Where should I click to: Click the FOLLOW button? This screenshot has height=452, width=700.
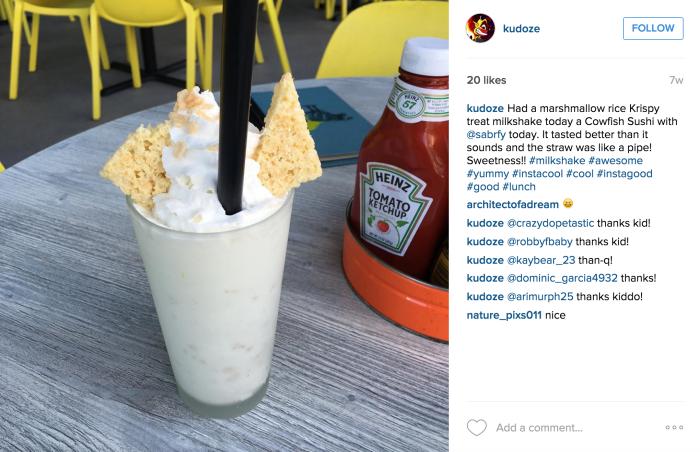[653, 28]
